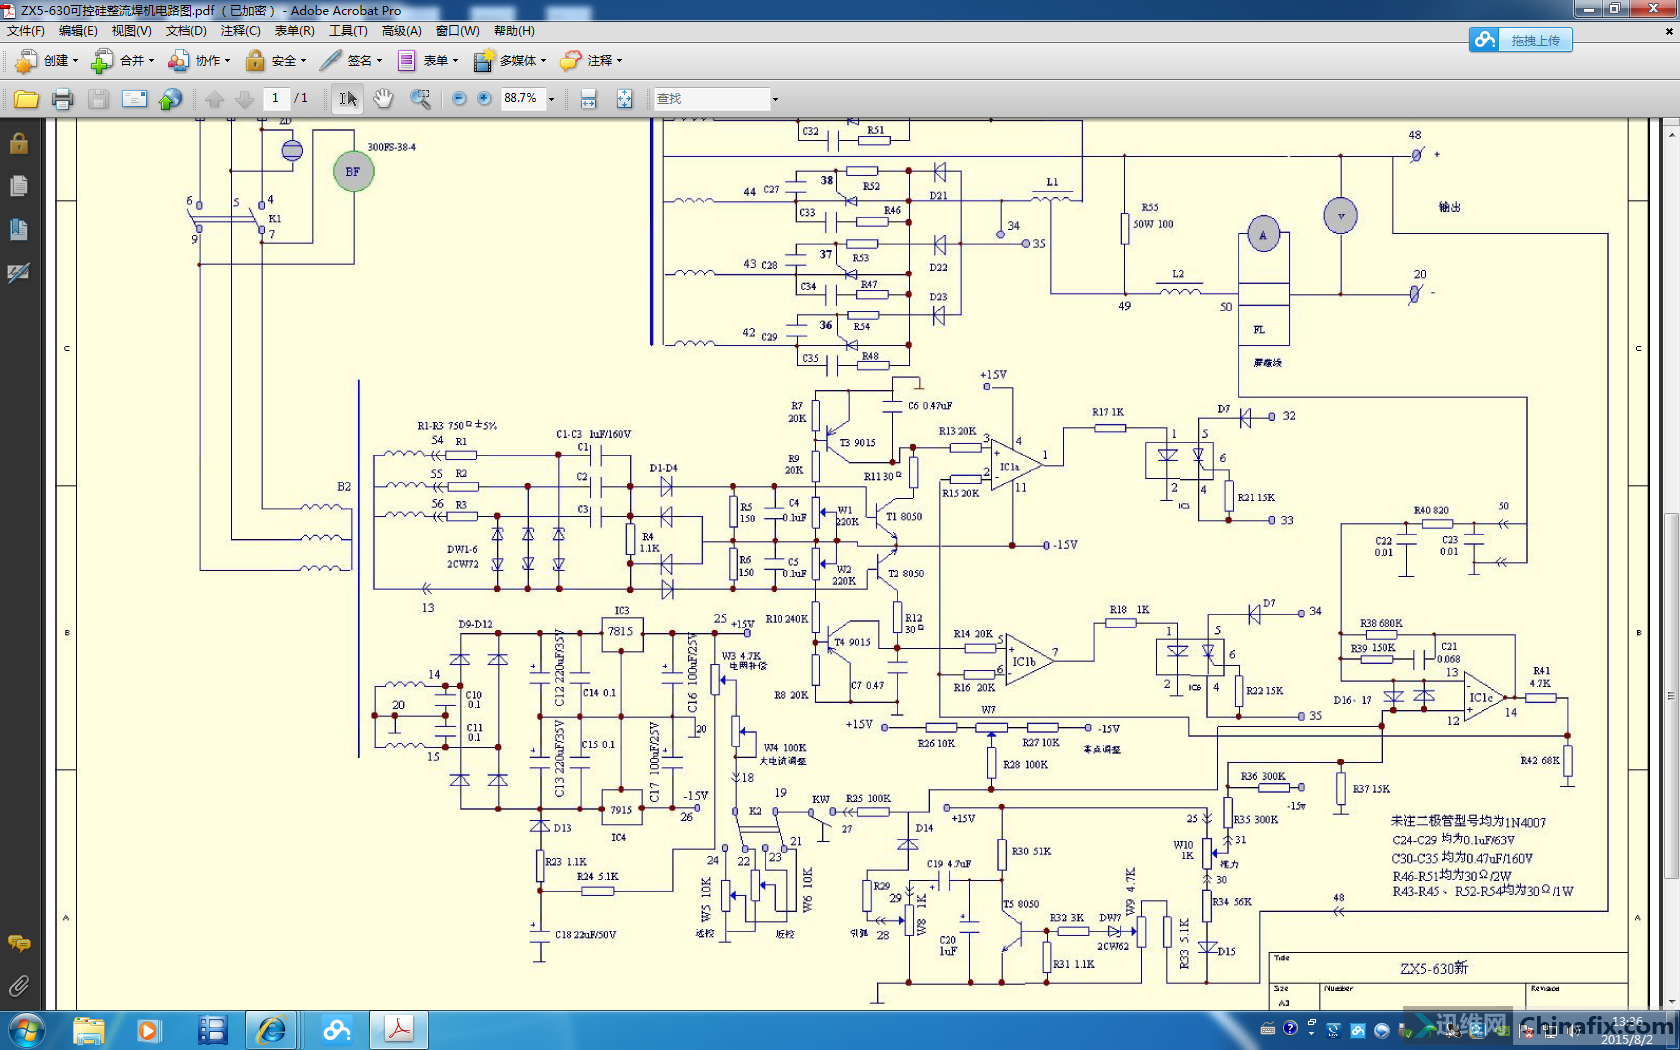This screenshot has width=1680, height=1050.
Task: Click the Windows Start button
Action: click(26, 1030)
